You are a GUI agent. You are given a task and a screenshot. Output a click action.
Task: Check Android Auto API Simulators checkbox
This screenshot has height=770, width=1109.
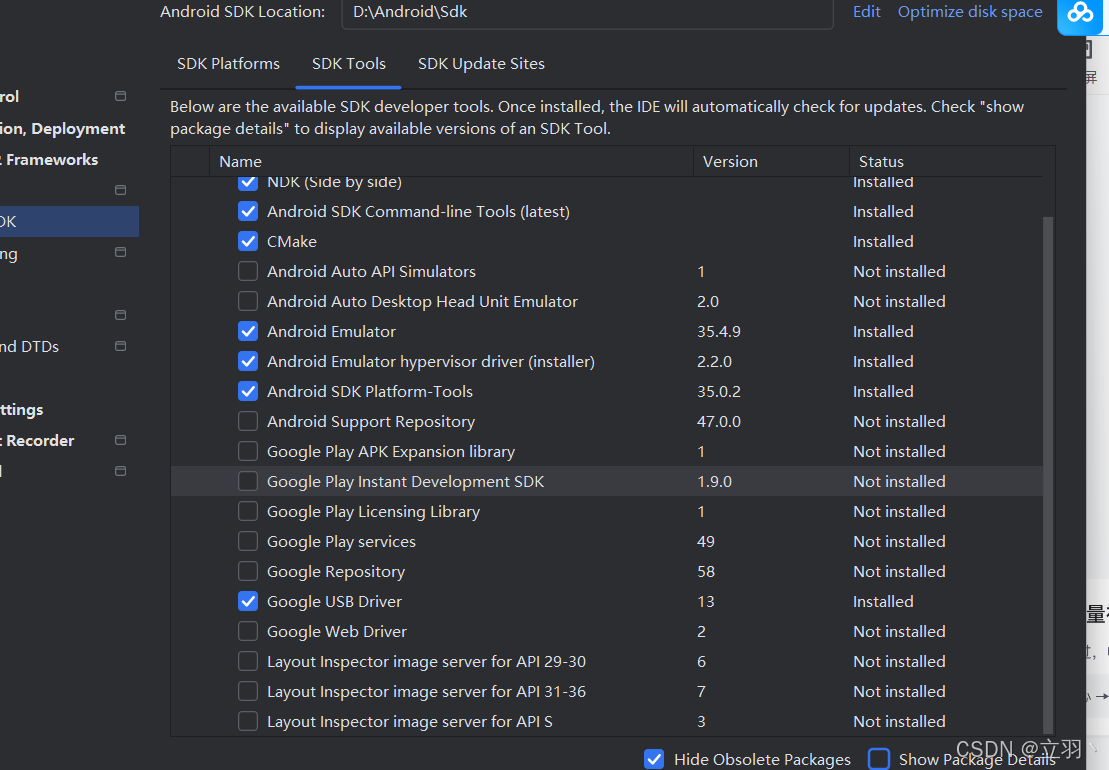coord(248,271)
